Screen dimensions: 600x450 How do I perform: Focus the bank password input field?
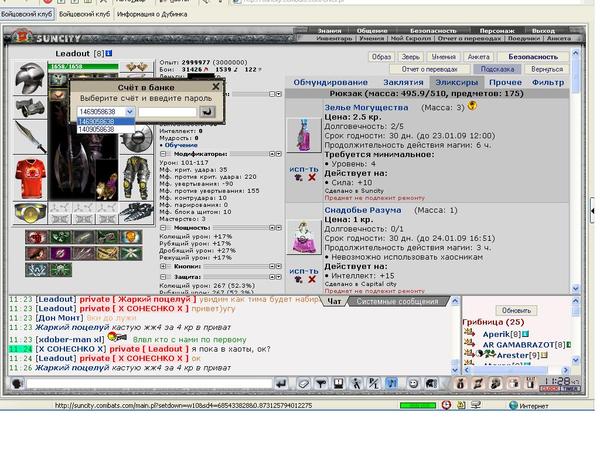pos(167,112)
